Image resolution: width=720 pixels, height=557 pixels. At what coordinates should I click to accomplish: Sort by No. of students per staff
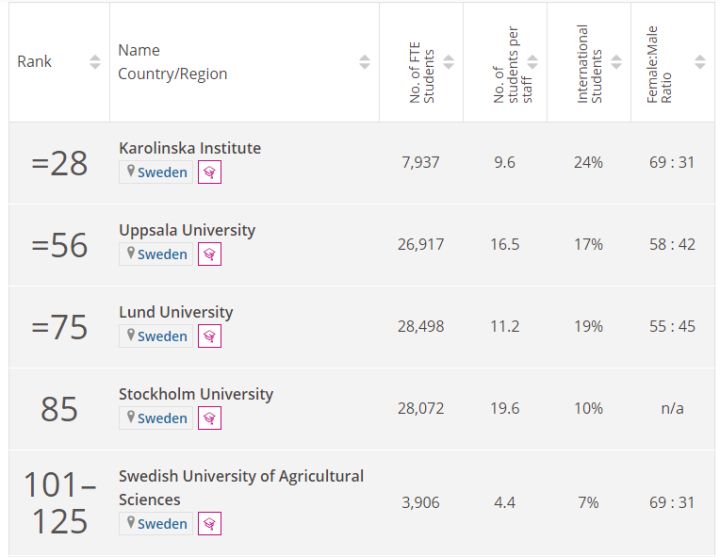(532, 62)
